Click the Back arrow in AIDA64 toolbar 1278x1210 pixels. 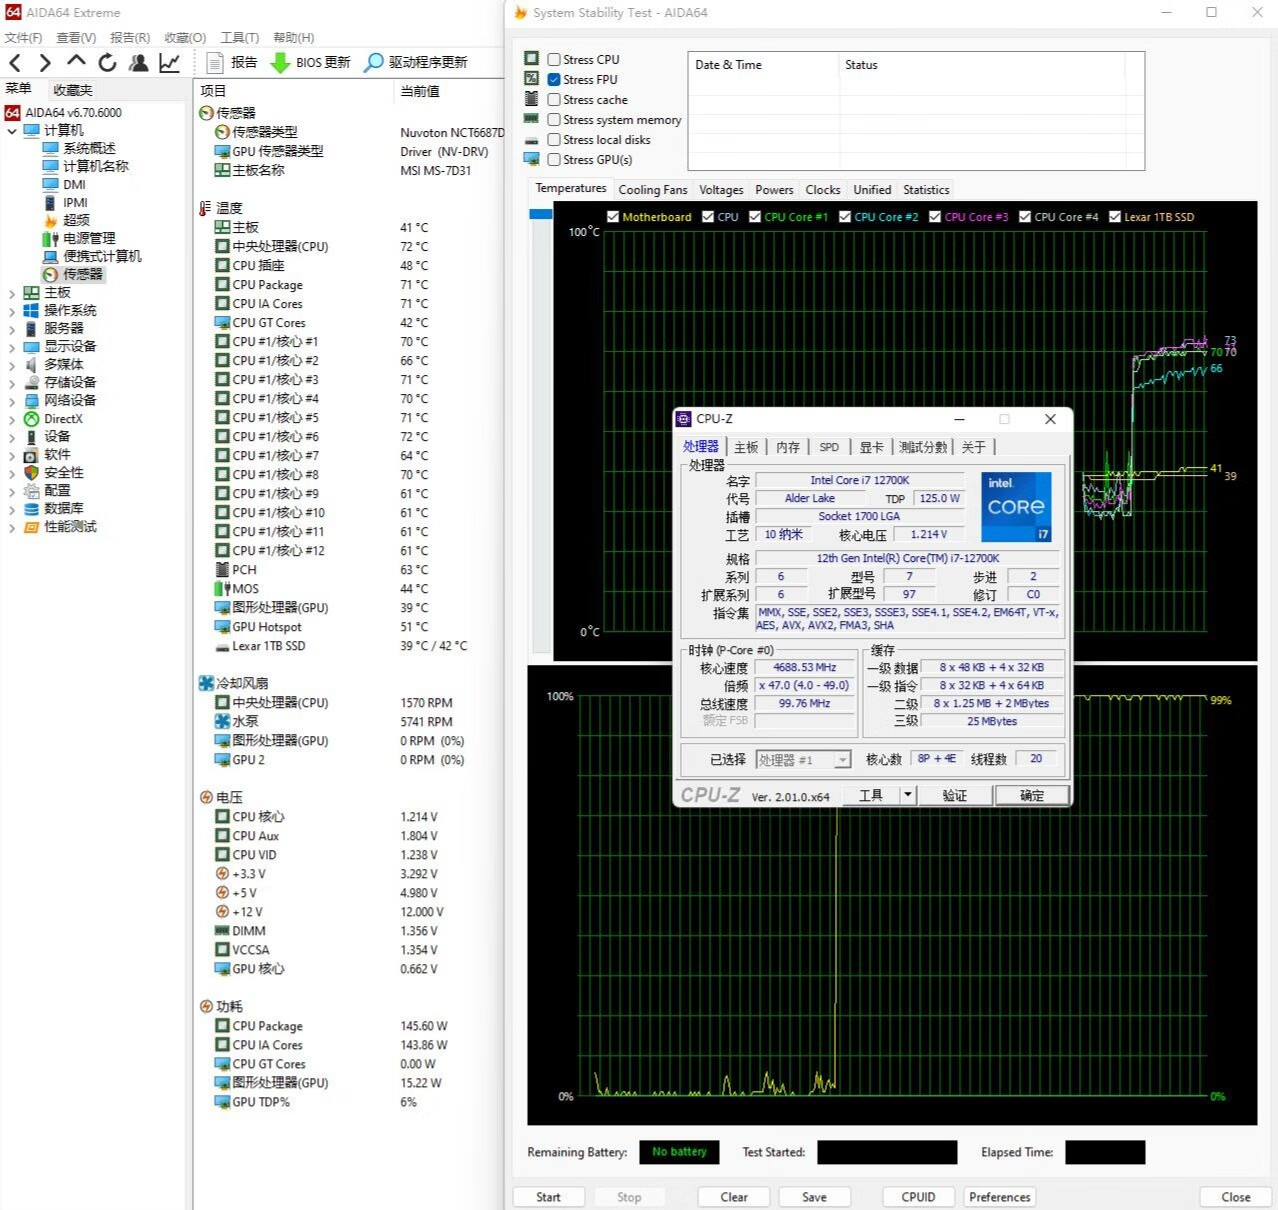(15, 63)
